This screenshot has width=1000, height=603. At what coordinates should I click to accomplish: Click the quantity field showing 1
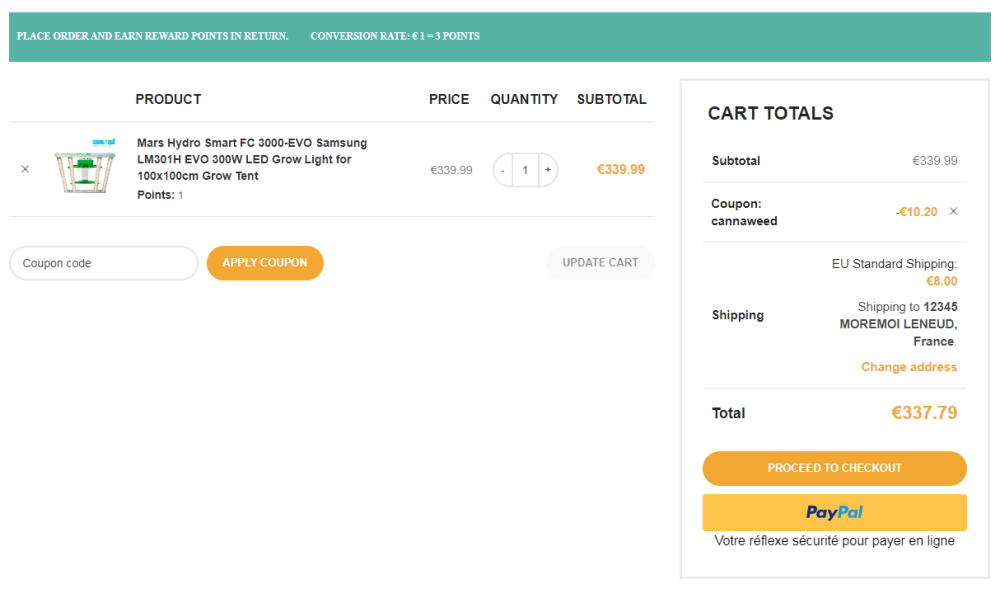526,170
